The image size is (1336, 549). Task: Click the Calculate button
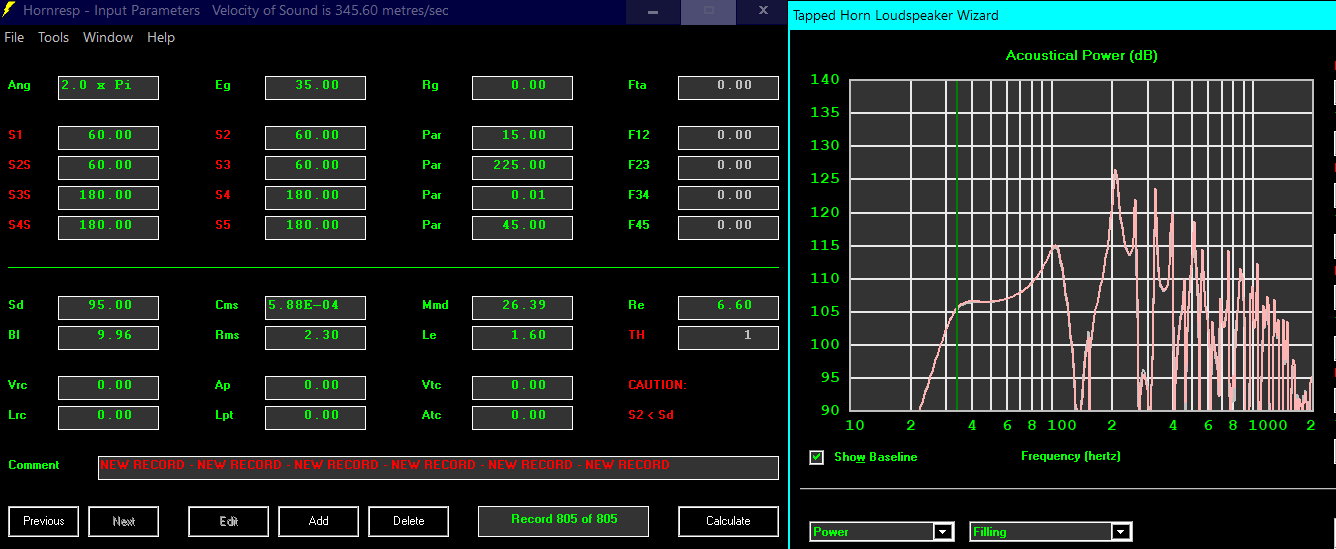[728, 521]
